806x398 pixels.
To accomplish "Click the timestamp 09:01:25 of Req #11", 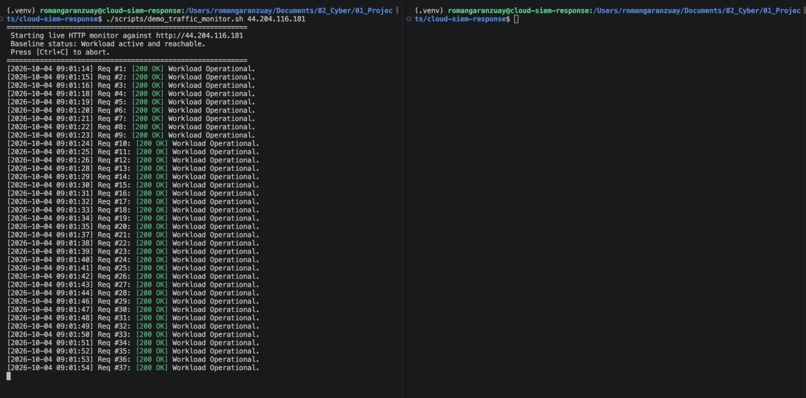I will click(x=75, y=152).
